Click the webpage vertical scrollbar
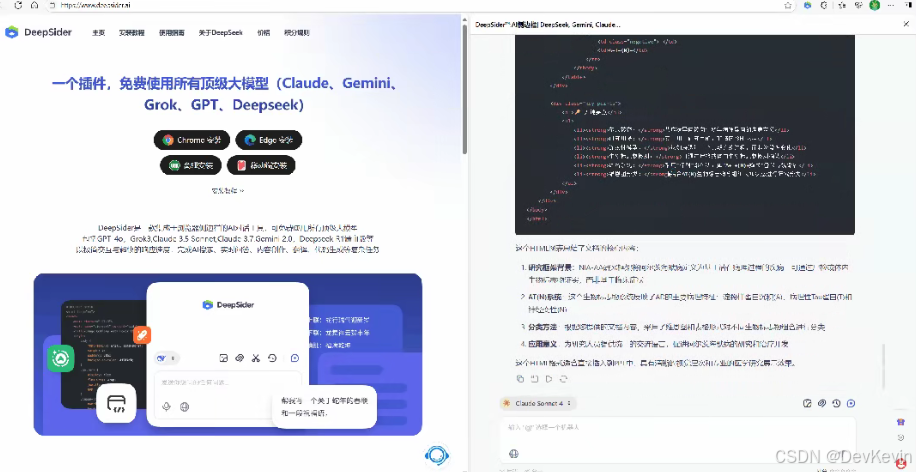 [x=465, y=88]
